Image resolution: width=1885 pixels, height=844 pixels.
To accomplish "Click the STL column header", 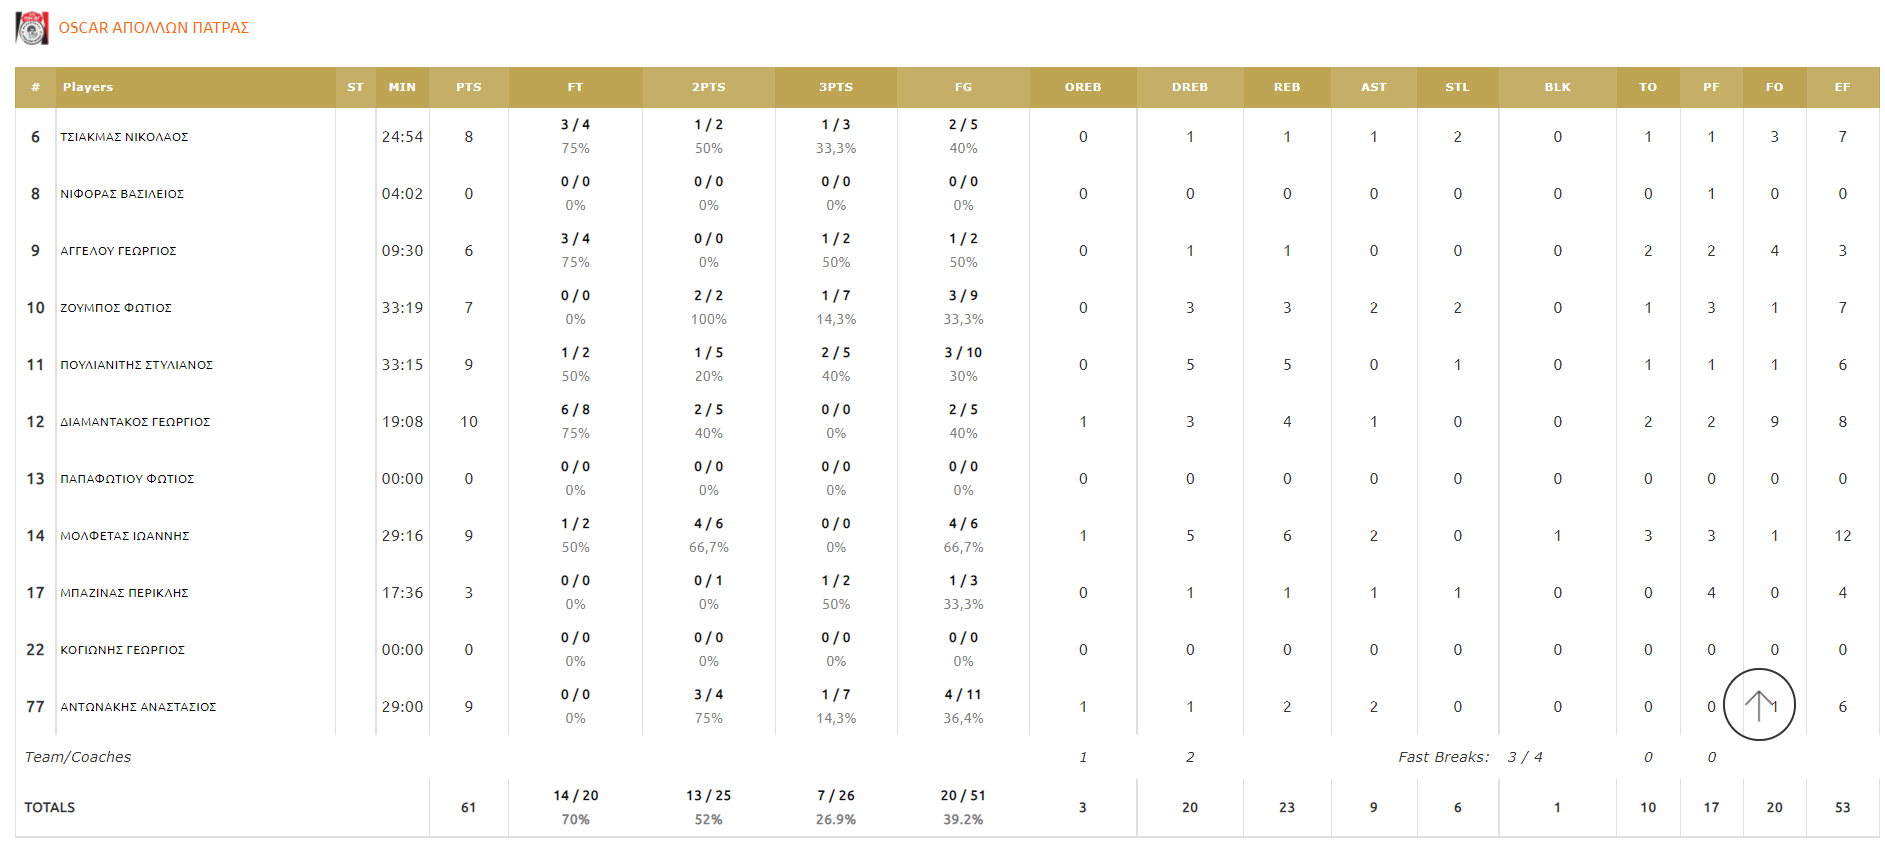I will 1457,87.
